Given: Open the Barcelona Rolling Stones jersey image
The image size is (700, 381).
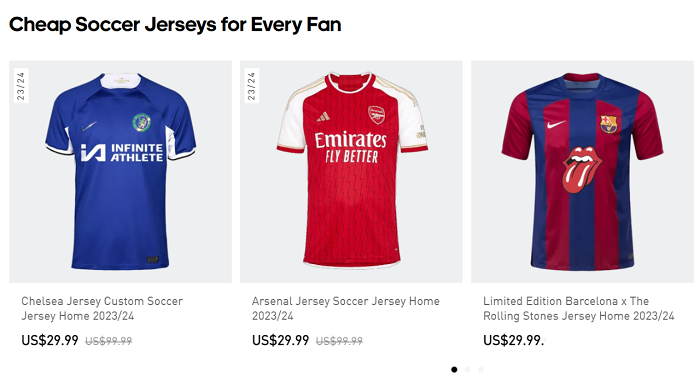Looking at the screenshot, I should point(582,172).
